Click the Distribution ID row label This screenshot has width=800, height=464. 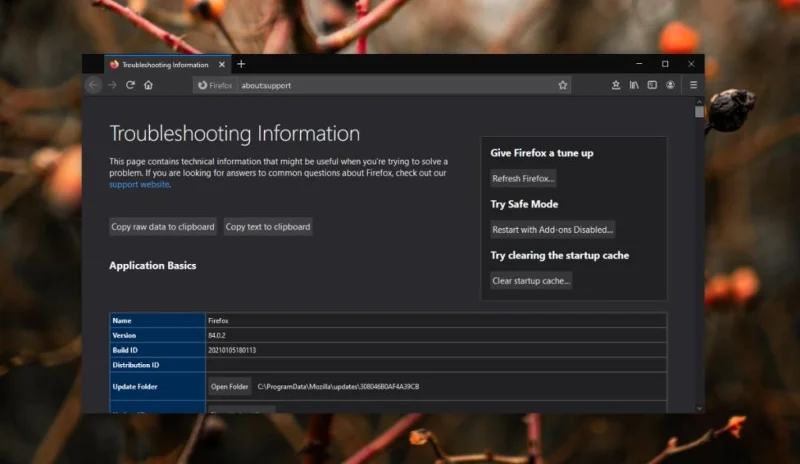click(136, 365)
